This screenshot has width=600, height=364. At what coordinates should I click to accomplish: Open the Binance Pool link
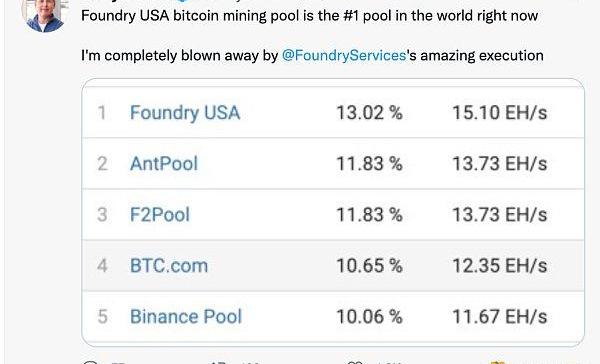(186, 317)
